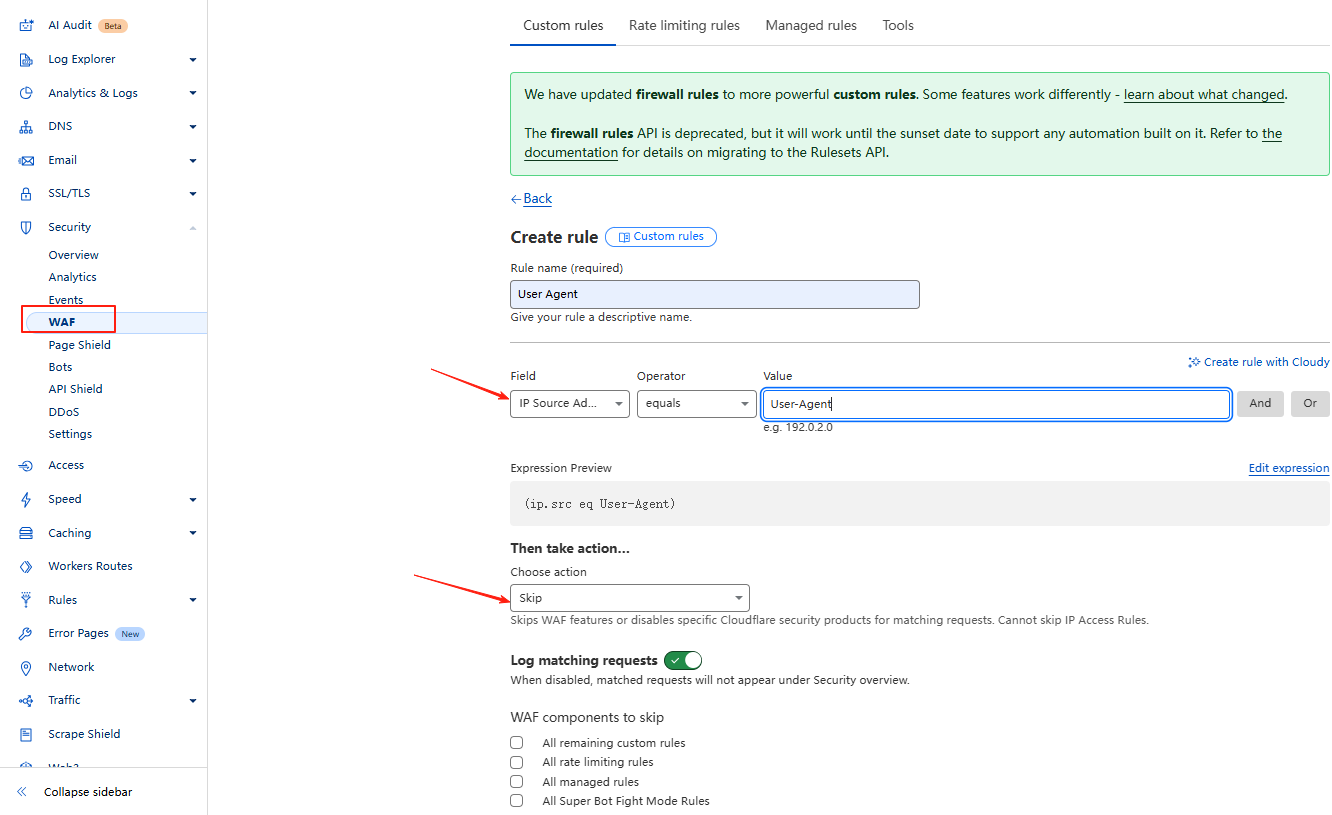Image resolution: width=1332 pixels, height=815 pixels.
Task: Open the Choose action dropdown showing Skip
Action: point(630,597)
